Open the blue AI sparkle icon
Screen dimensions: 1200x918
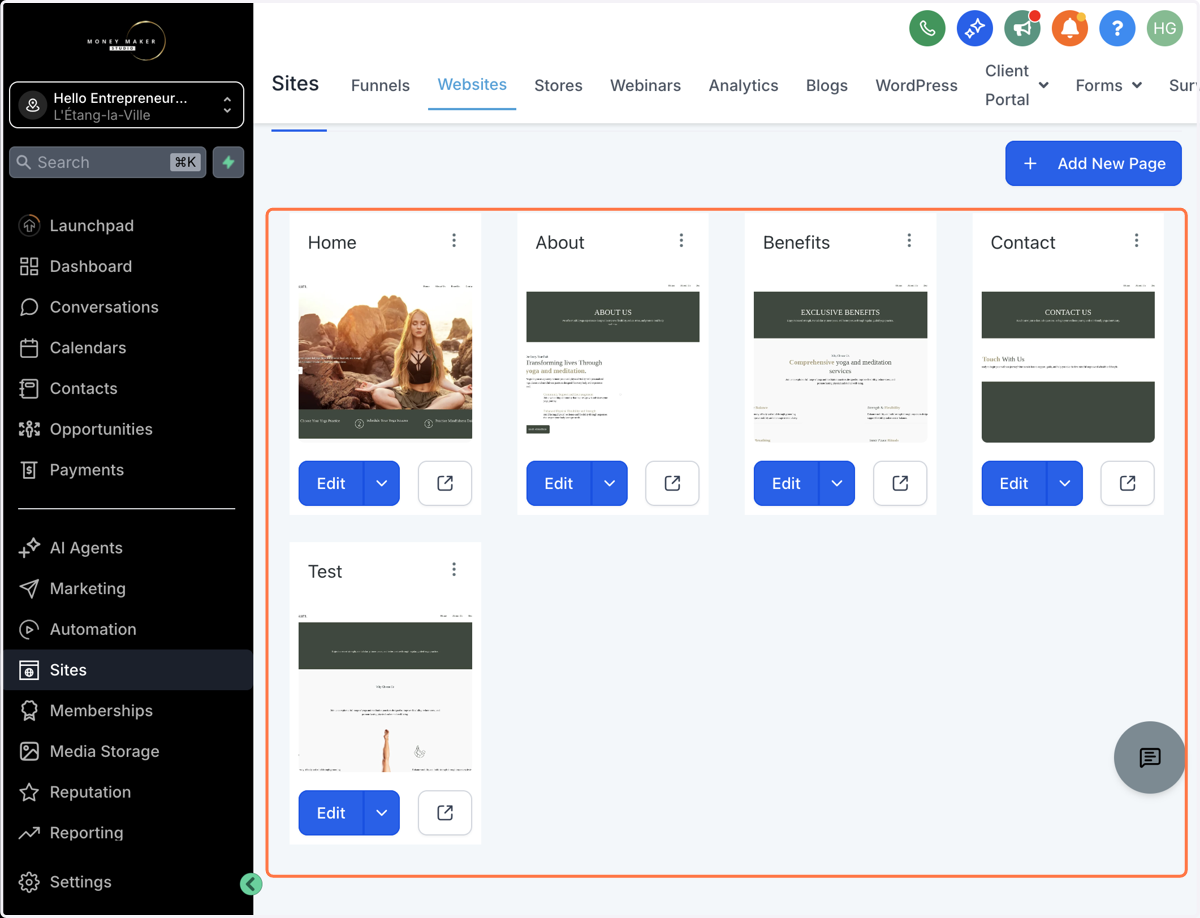[x=974, y=29]
